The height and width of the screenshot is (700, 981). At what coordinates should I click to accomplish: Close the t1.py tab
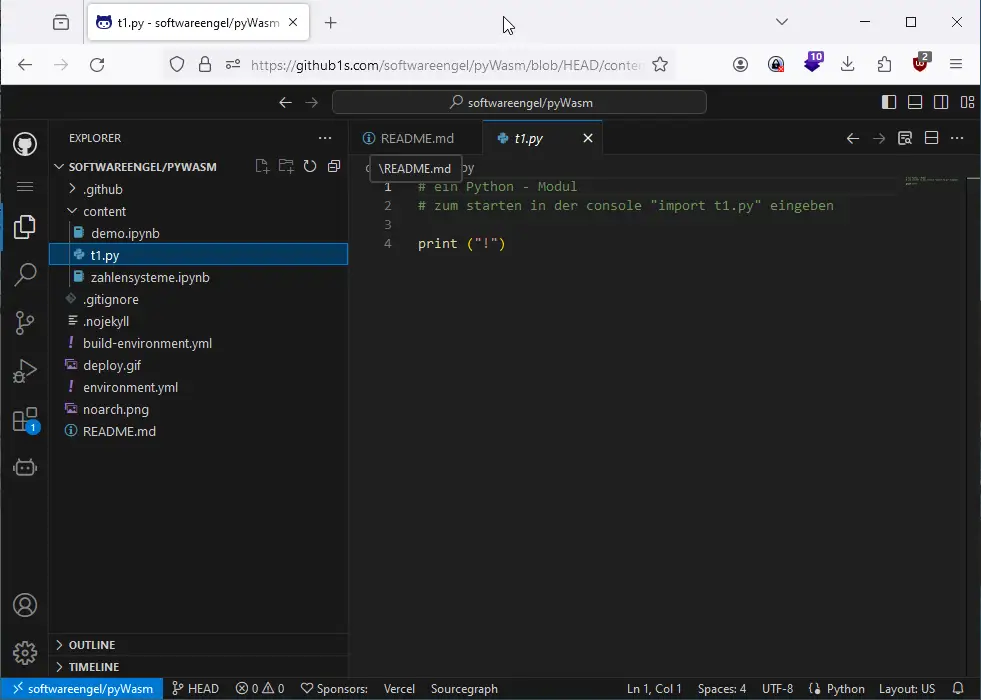[x=588, y=138]
